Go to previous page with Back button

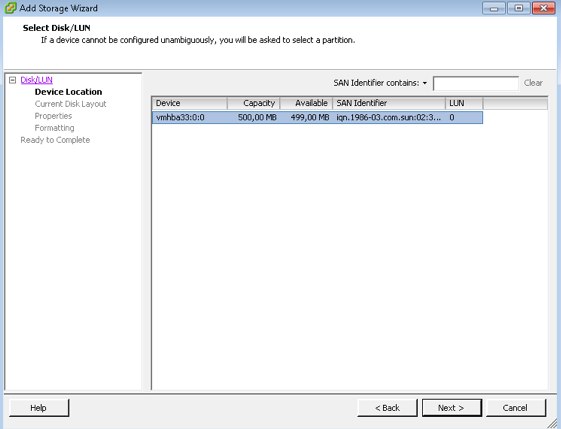(x=387, y=408)
